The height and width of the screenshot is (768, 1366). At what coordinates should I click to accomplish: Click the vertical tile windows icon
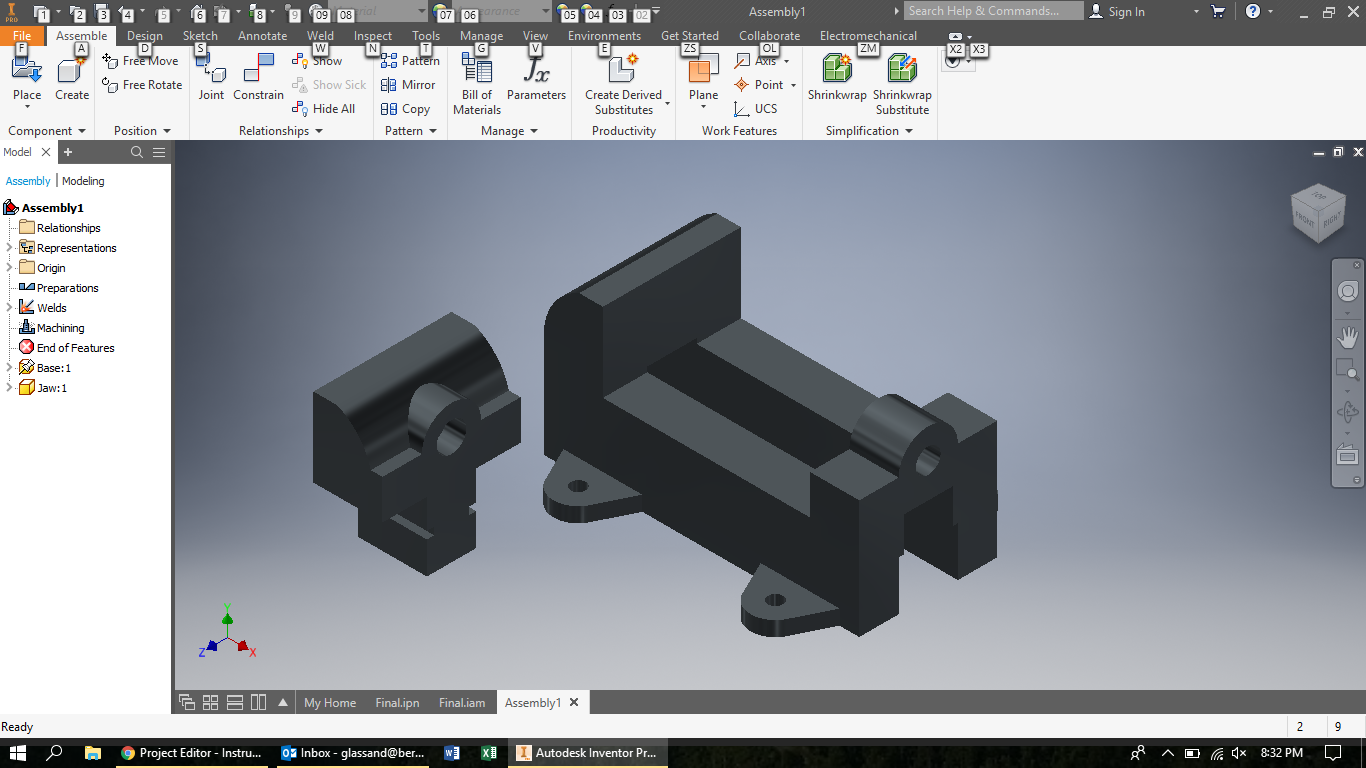coord(258,702)
